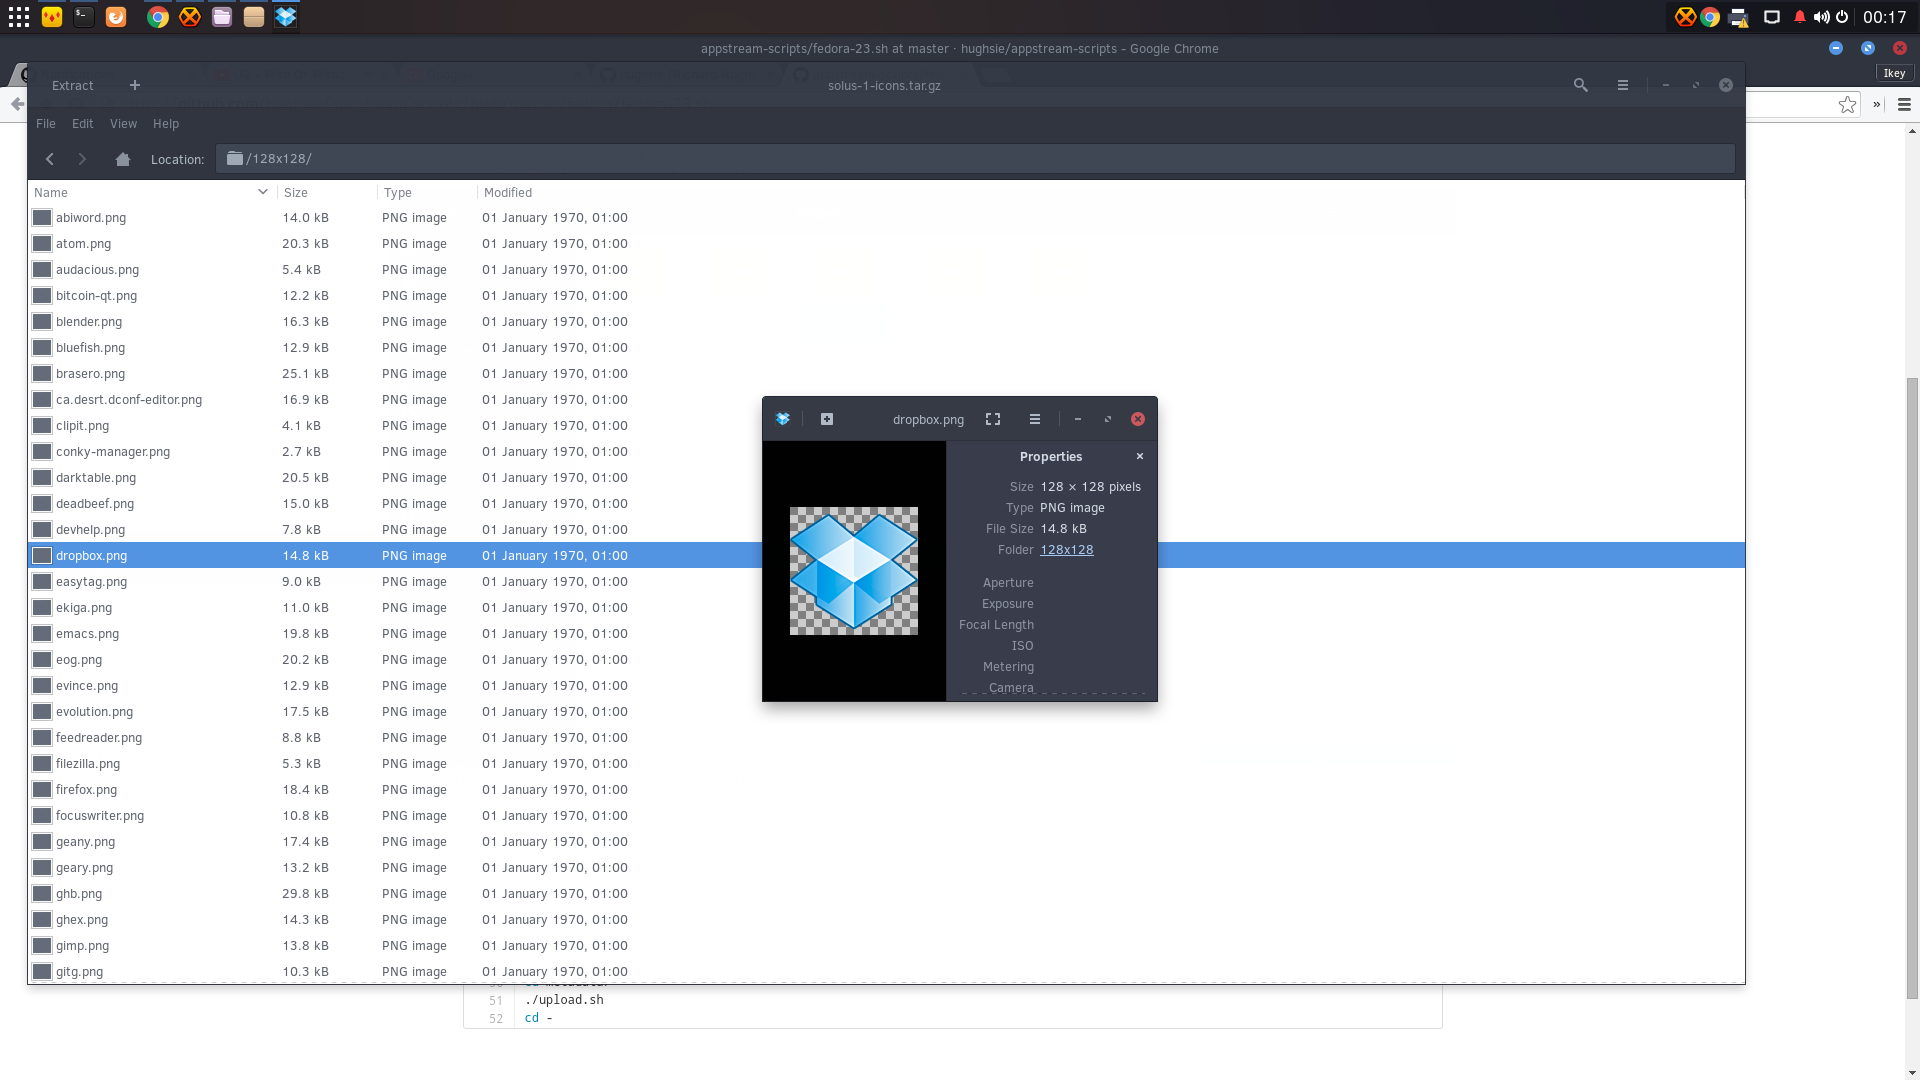Viewport: 1920px width, 1080px height.
Task: Open the yellow card game launcher icon
Action: click(52, 17)
